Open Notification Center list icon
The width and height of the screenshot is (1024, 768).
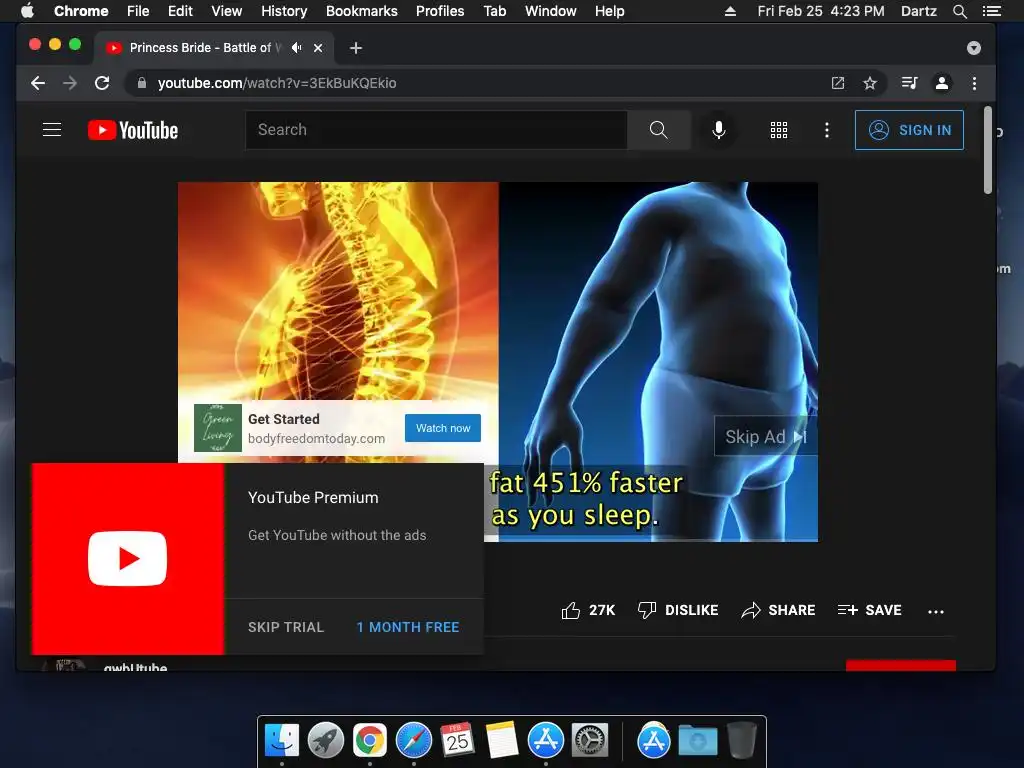pos(992,11)
